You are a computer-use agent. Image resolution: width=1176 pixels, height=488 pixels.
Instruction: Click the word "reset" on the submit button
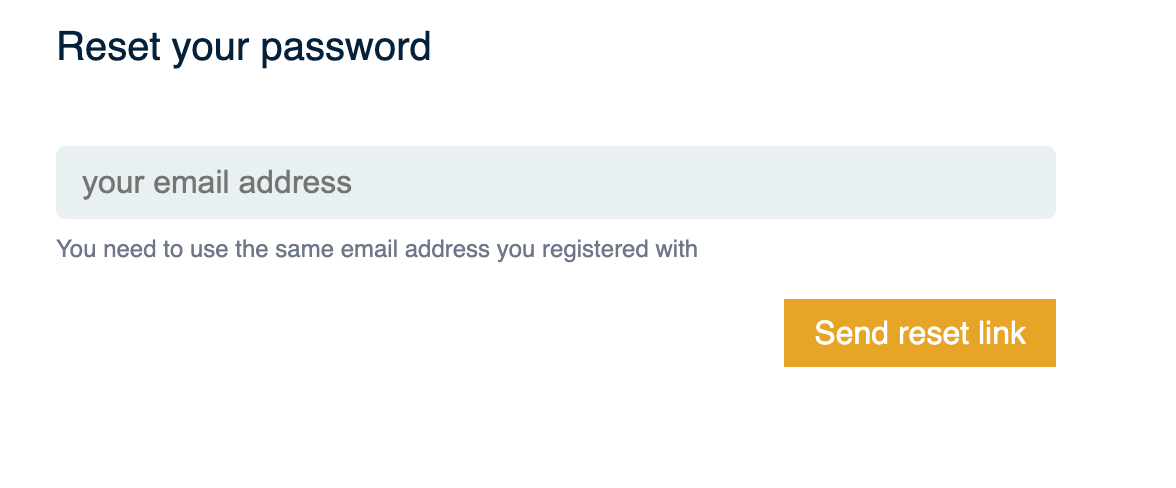pos(931,333)
